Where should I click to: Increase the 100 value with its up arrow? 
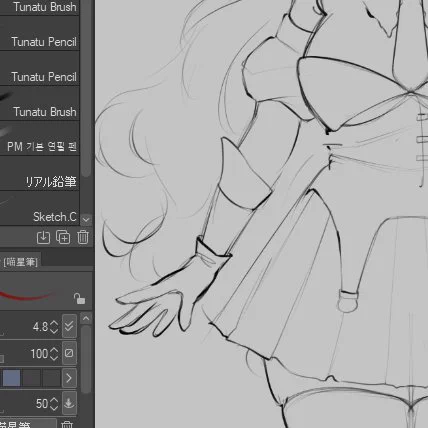54,350
